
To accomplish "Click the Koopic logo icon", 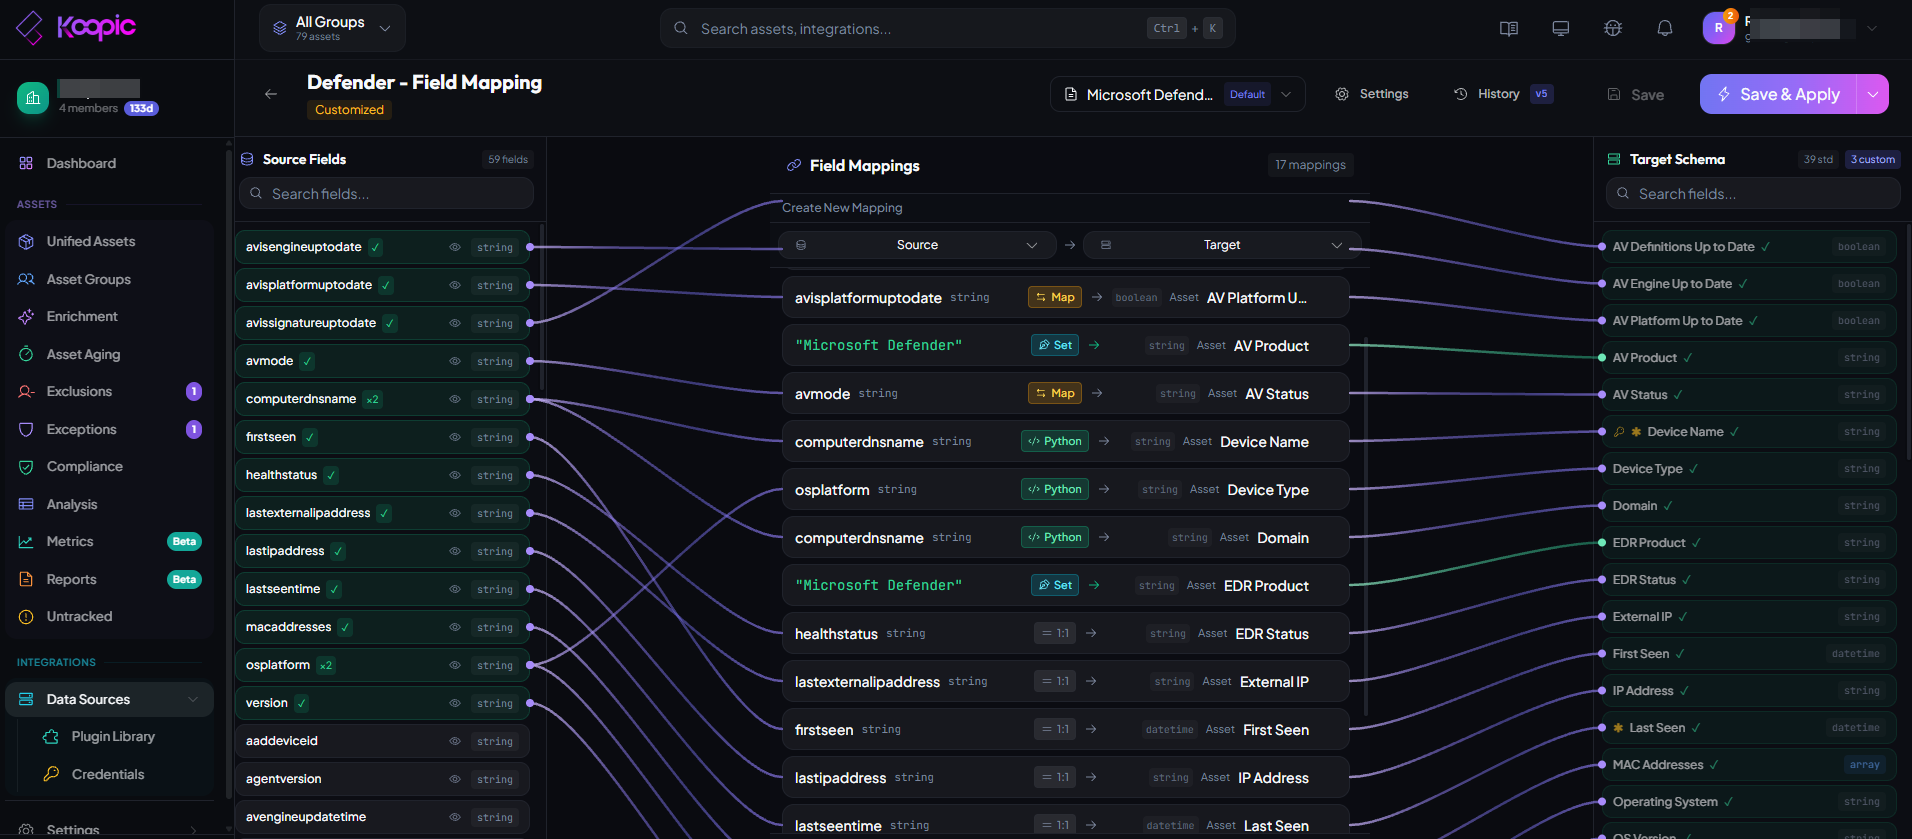I will [30, 28].
